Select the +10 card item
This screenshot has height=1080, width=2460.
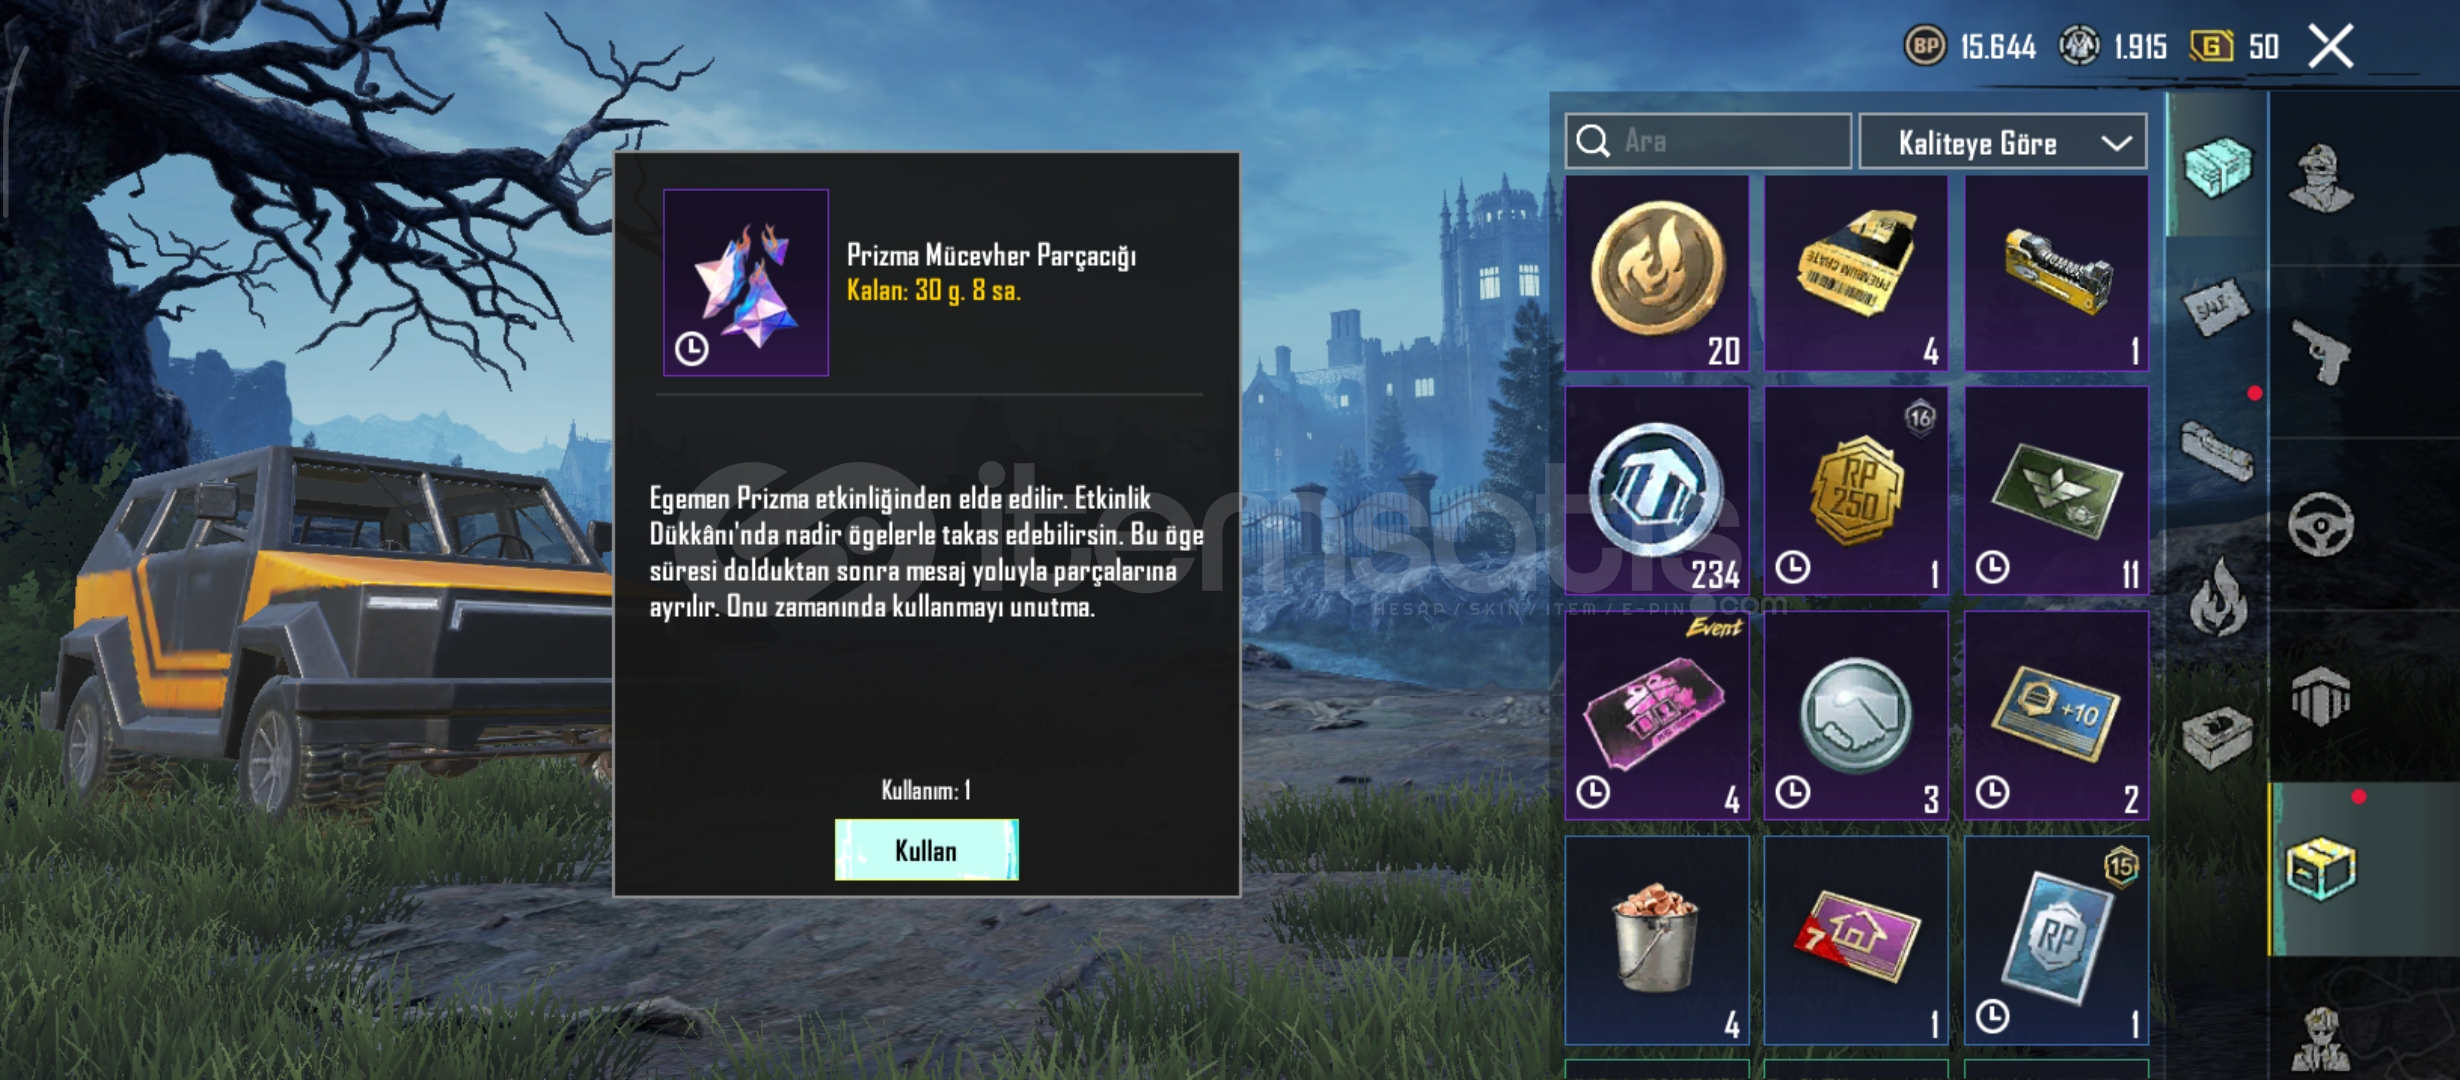(2056, 716)
